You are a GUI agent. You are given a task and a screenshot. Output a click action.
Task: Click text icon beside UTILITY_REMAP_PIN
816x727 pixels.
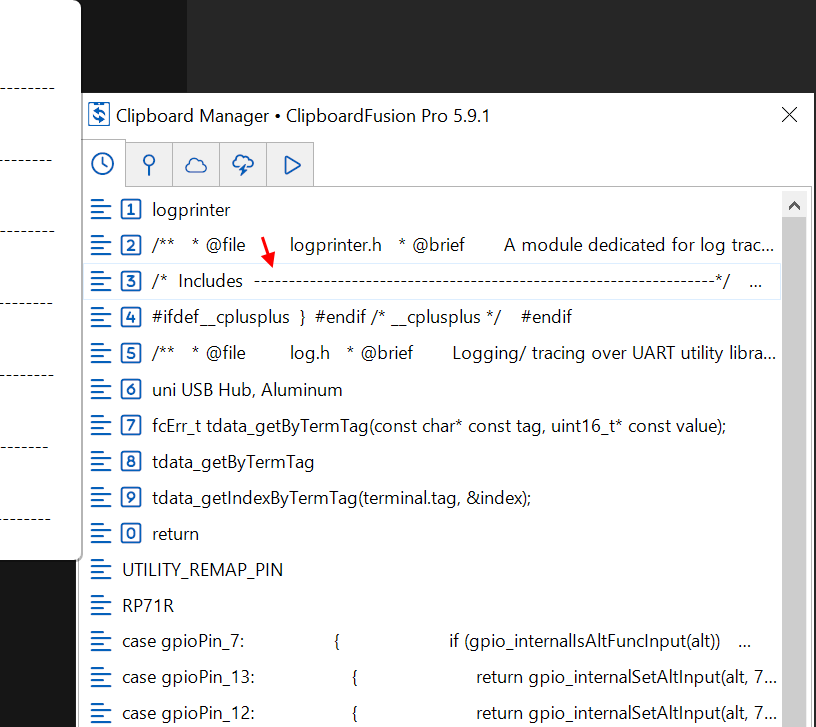click(101, 570)
